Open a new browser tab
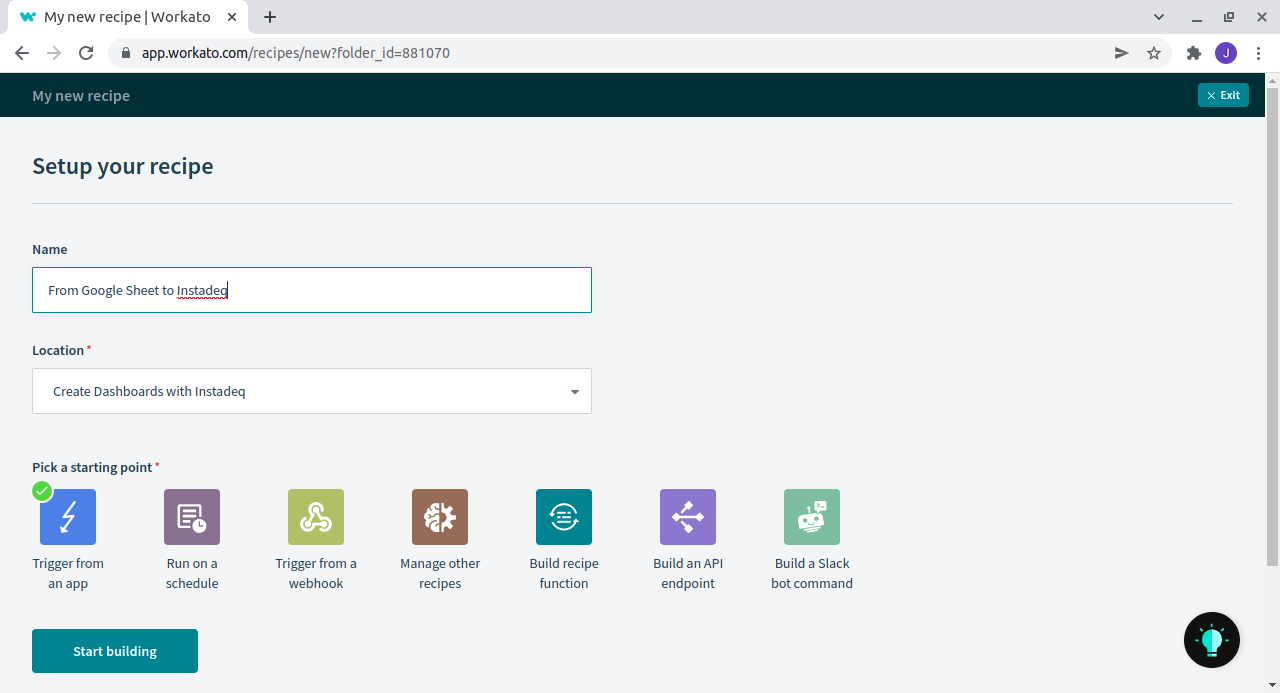Viewport: 1280px width, 693px height. pos(270,17)
